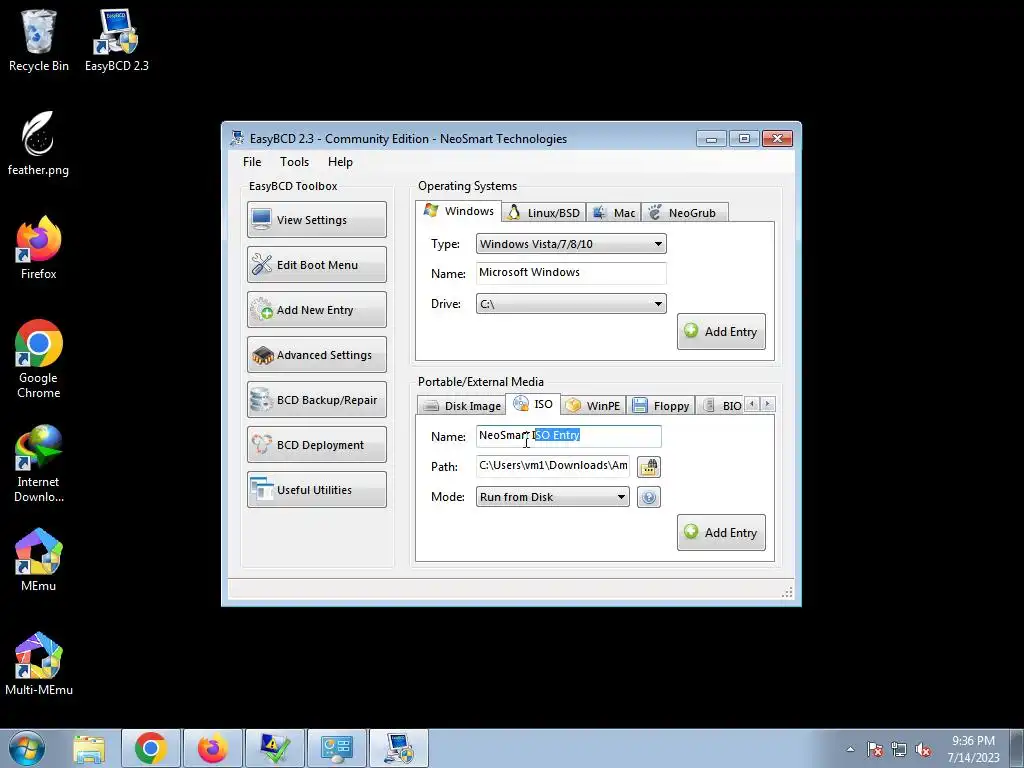The width and height of the screenshot is (1024, 768).
Task: Click the NeoSmart ISO Entry name field
Action: point(568,436)
